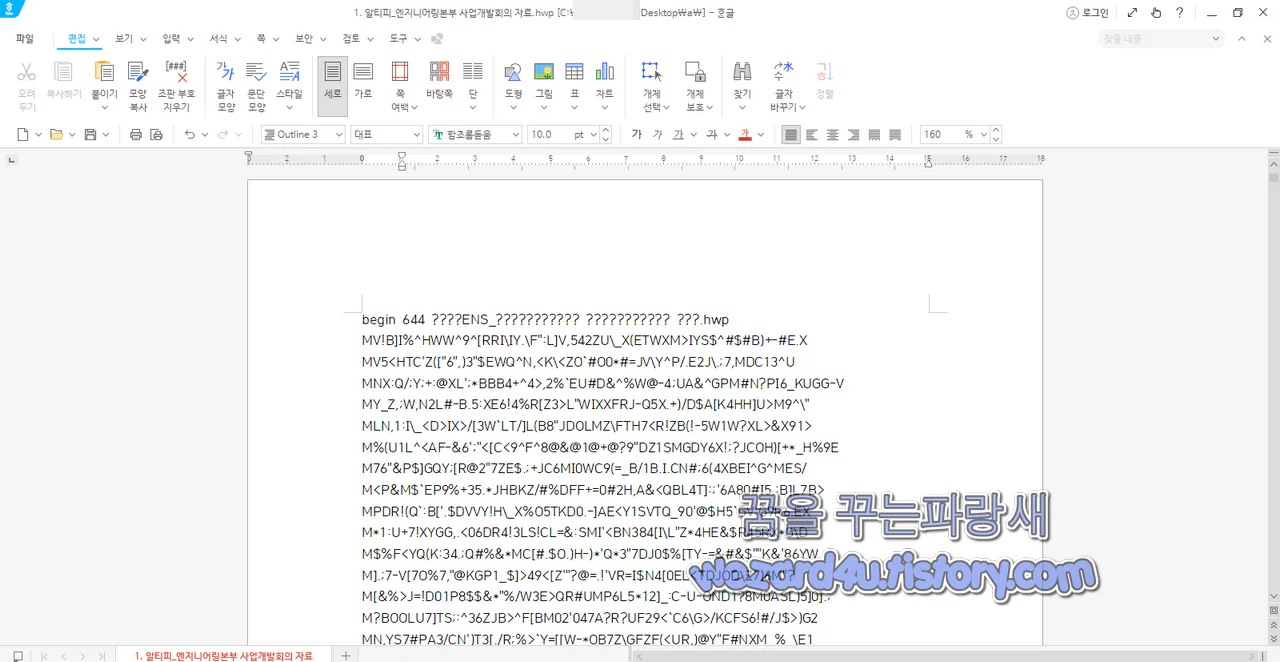
Task: Open the 입력 (Insert) menu
Action: point(171,38)
